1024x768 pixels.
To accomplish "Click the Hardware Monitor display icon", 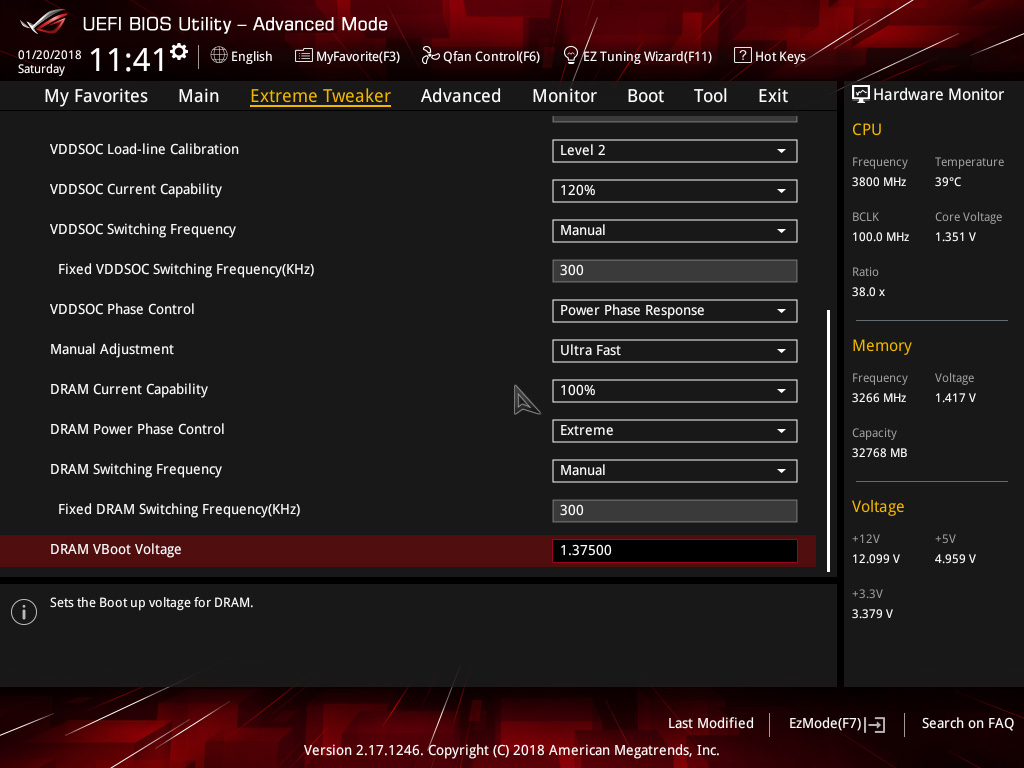I will 861,95.
